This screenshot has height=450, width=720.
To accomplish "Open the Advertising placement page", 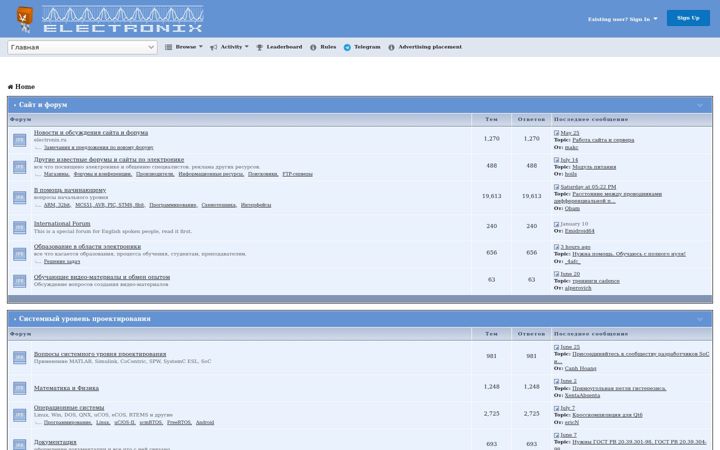I will click(425, 47).
